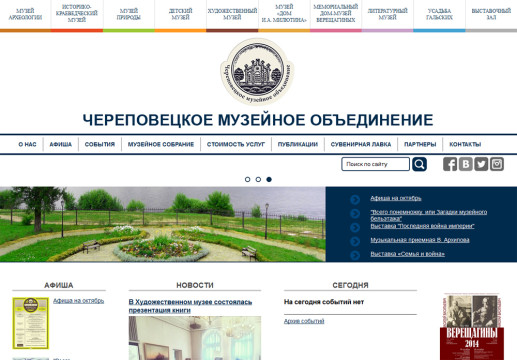Open the ПУБЛИКАЦИИ menu item

(298, 144)
